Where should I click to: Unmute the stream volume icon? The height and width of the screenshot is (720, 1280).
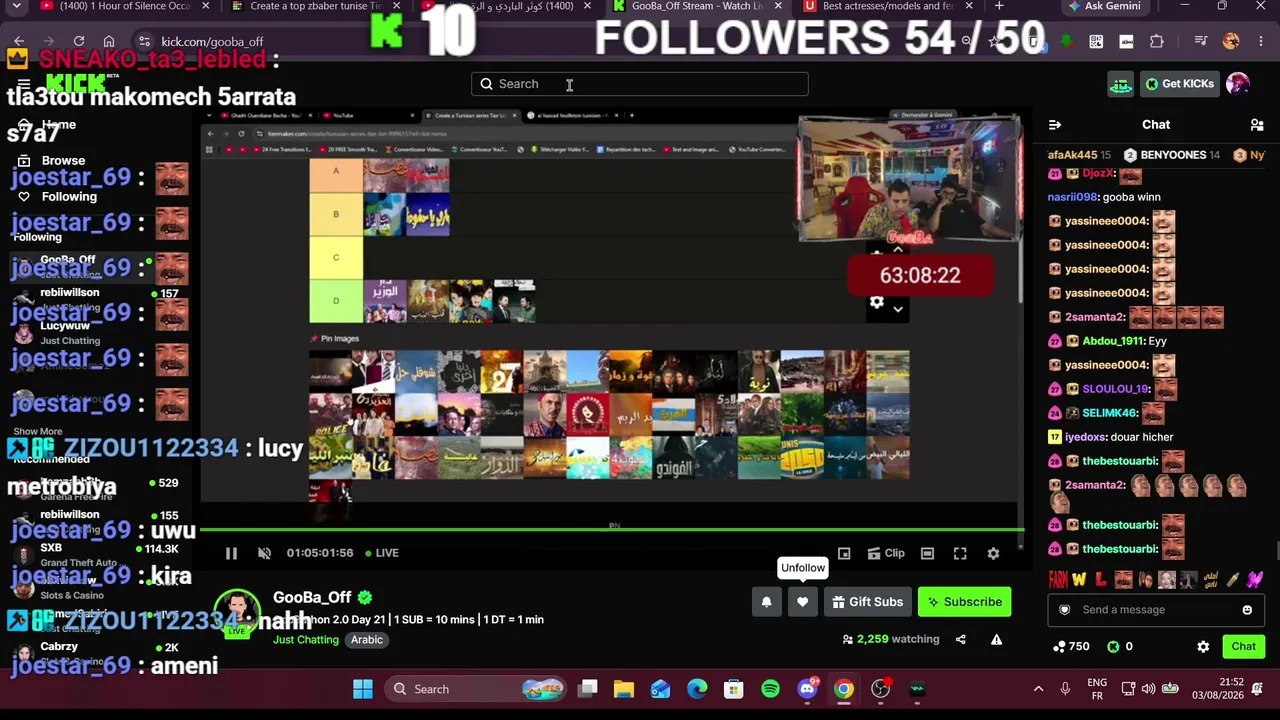click(x=264, y=553)
